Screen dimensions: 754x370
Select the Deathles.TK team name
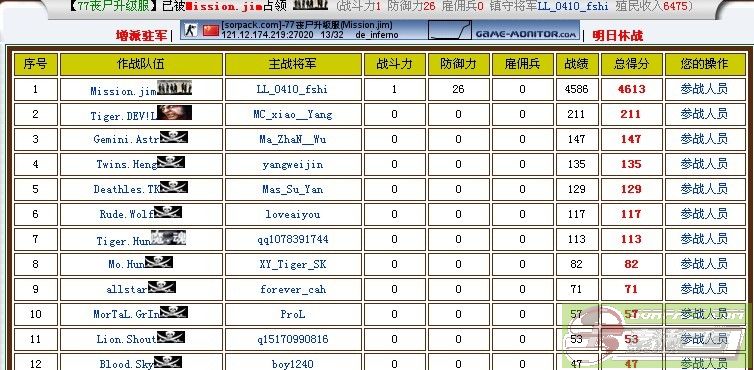[x=126, y=190]
